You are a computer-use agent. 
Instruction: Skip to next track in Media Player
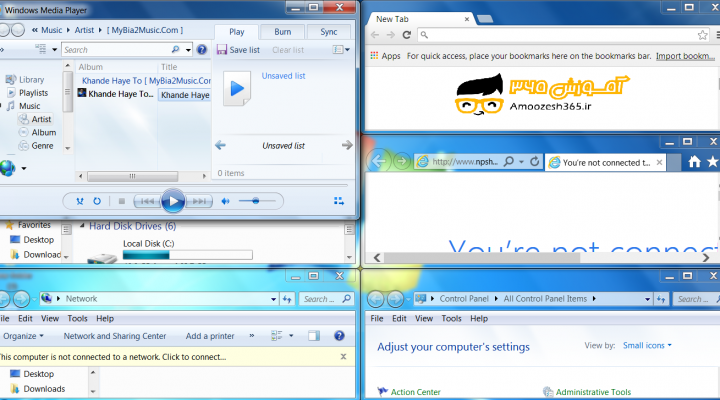[x=199, y=201]
